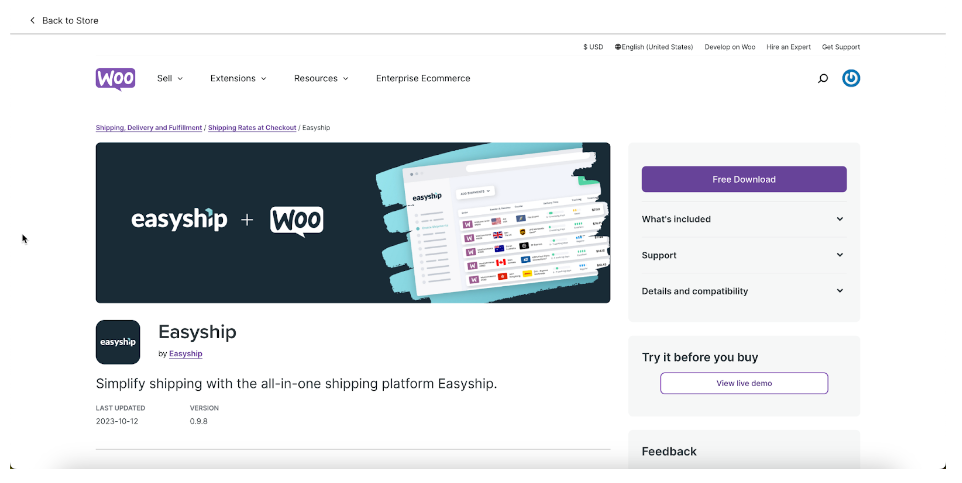Click the version value 0.9.8
This screenshot has height=483, width=962.
click(198, 421)
